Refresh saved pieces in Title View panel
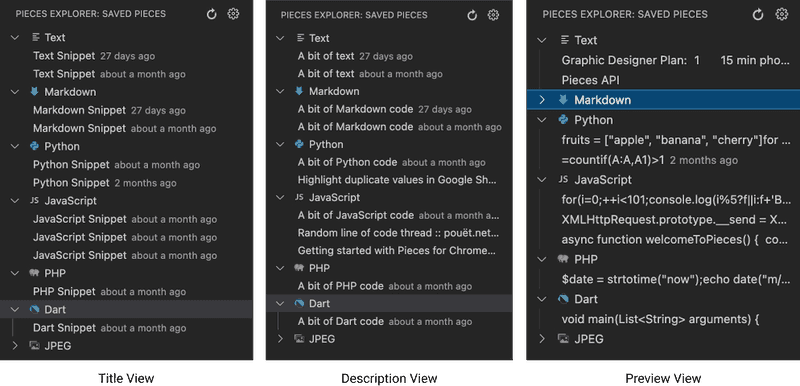This screenshot has width=800, height=386. coord(212,14)
